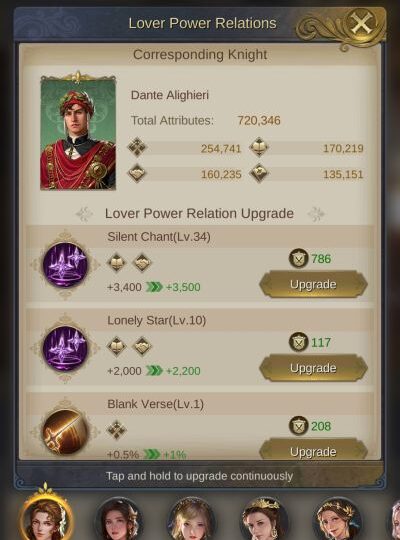Tap the 786 cost token icon

tap(298, 258)
